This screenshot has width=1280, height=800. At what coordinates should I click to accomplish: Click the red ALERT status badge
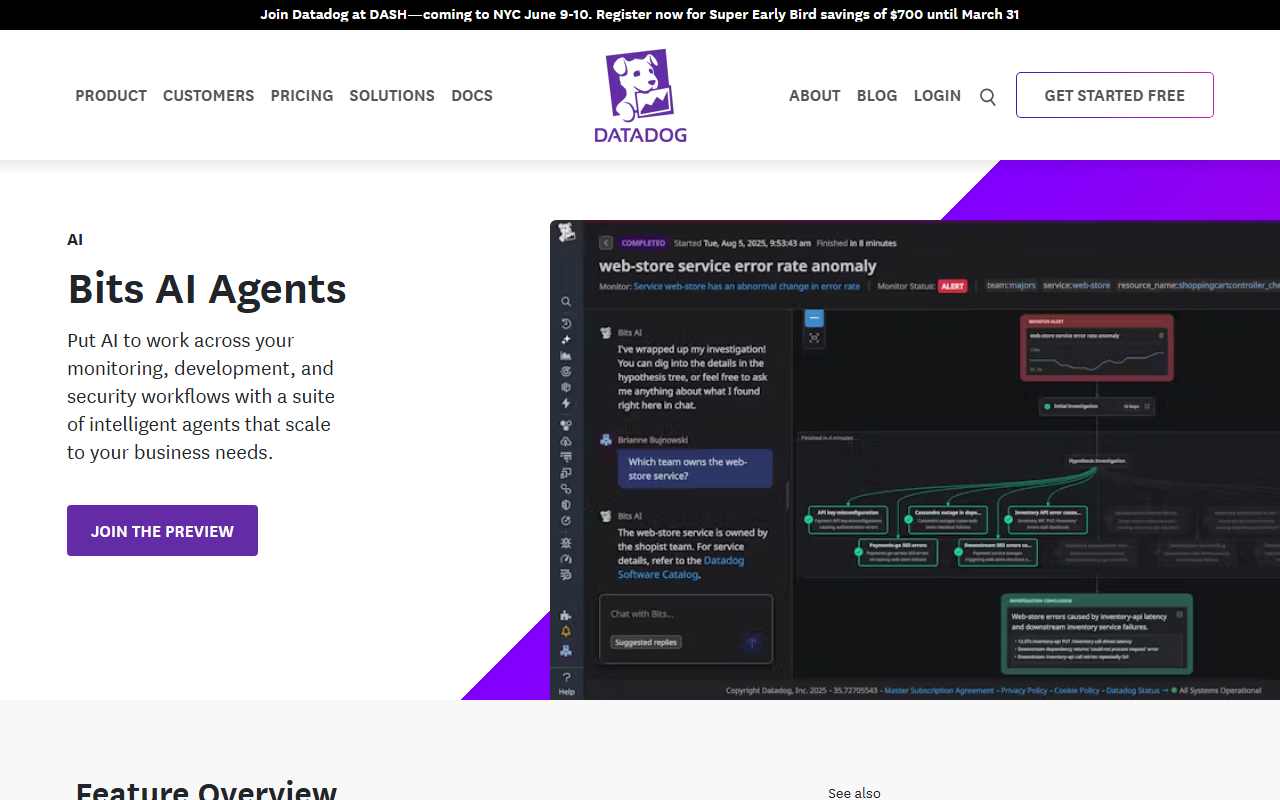952,286
